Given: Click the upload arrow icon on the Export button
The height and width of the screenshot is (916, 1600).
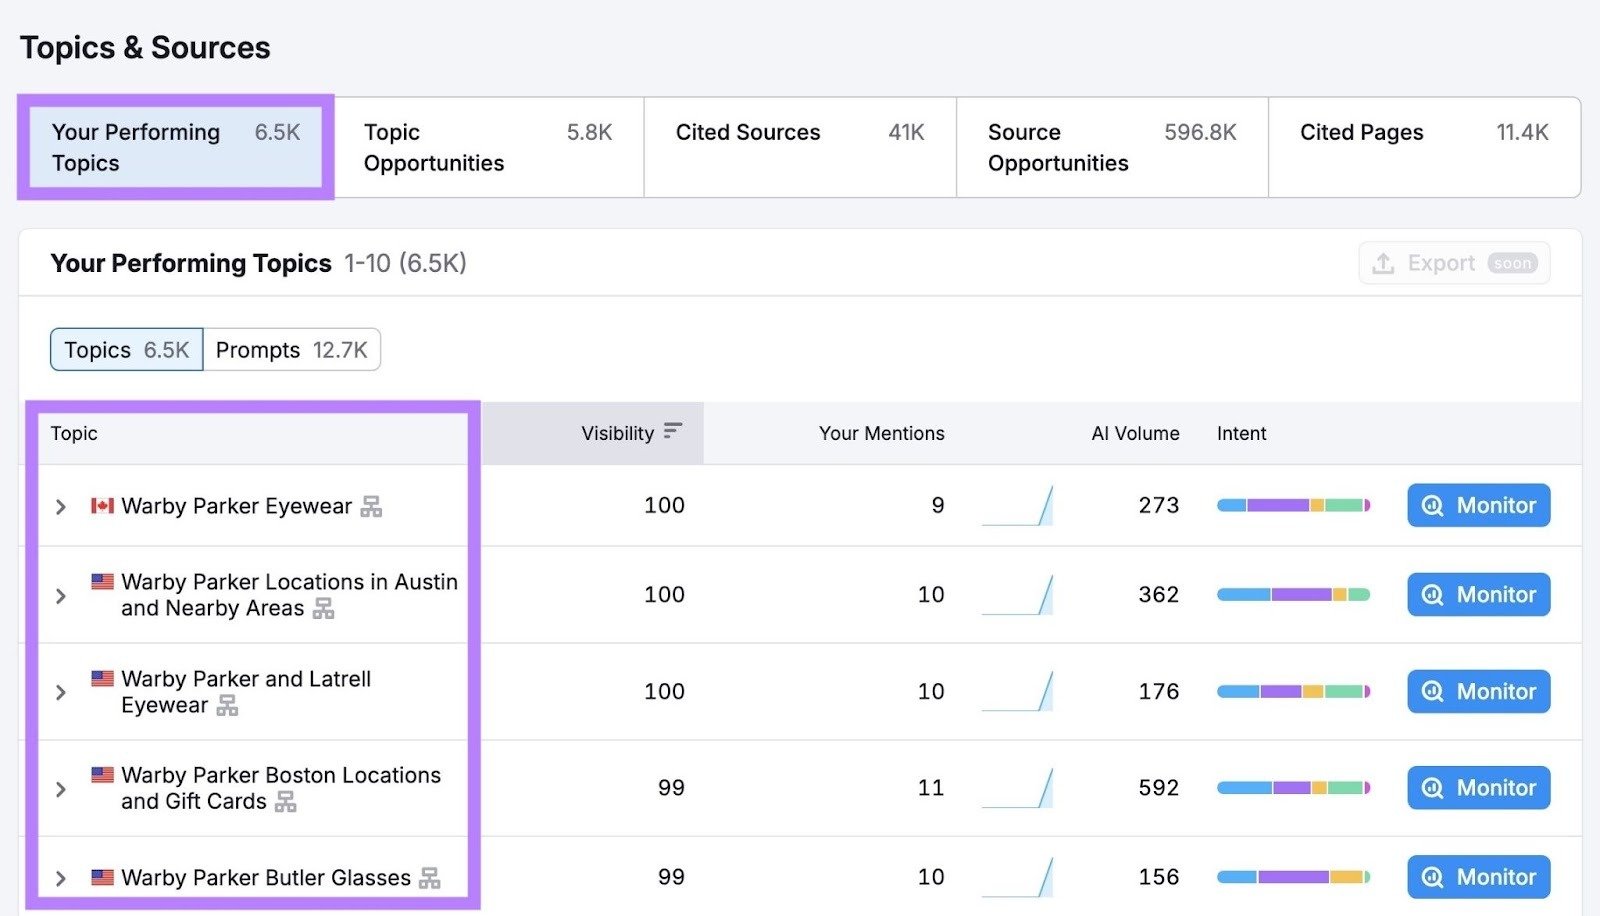Looking at the screenshot, I should pyautogui.click(x=1383, y=263).
